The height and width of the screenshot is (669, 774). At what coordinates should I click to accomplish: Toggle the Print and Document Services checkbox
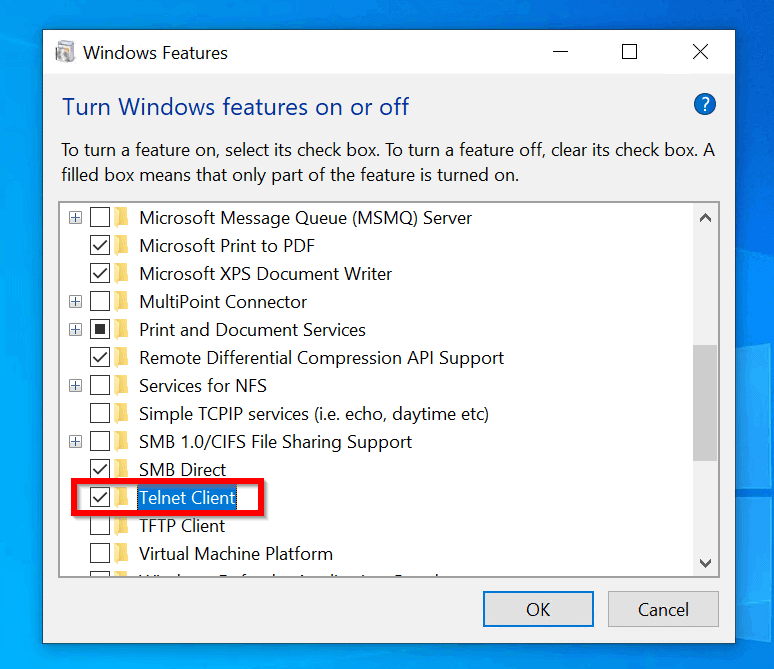(x=100, y=329)
